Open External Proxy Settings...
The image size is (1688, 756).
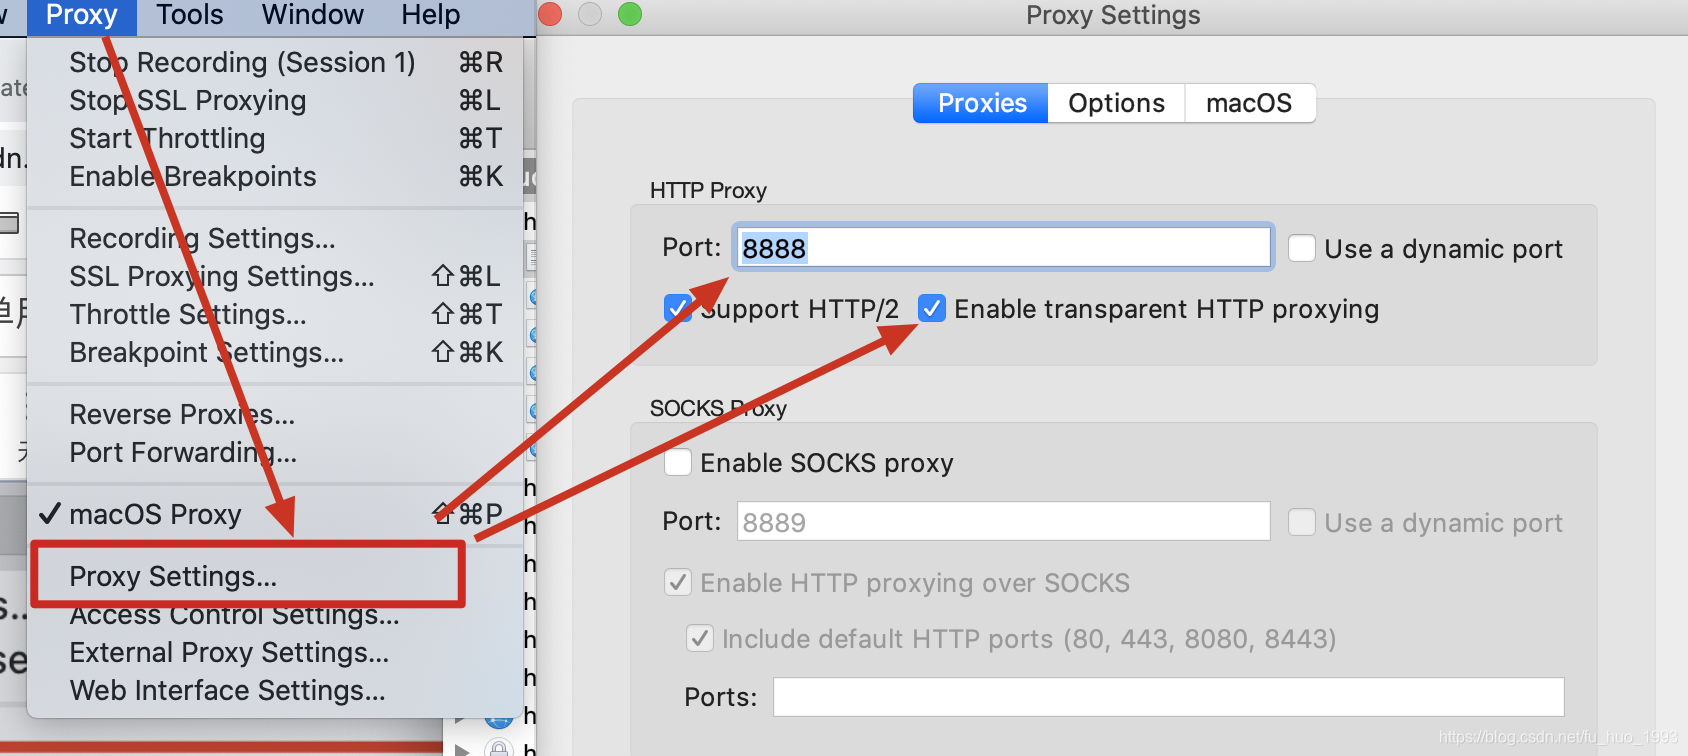(275, 652)
